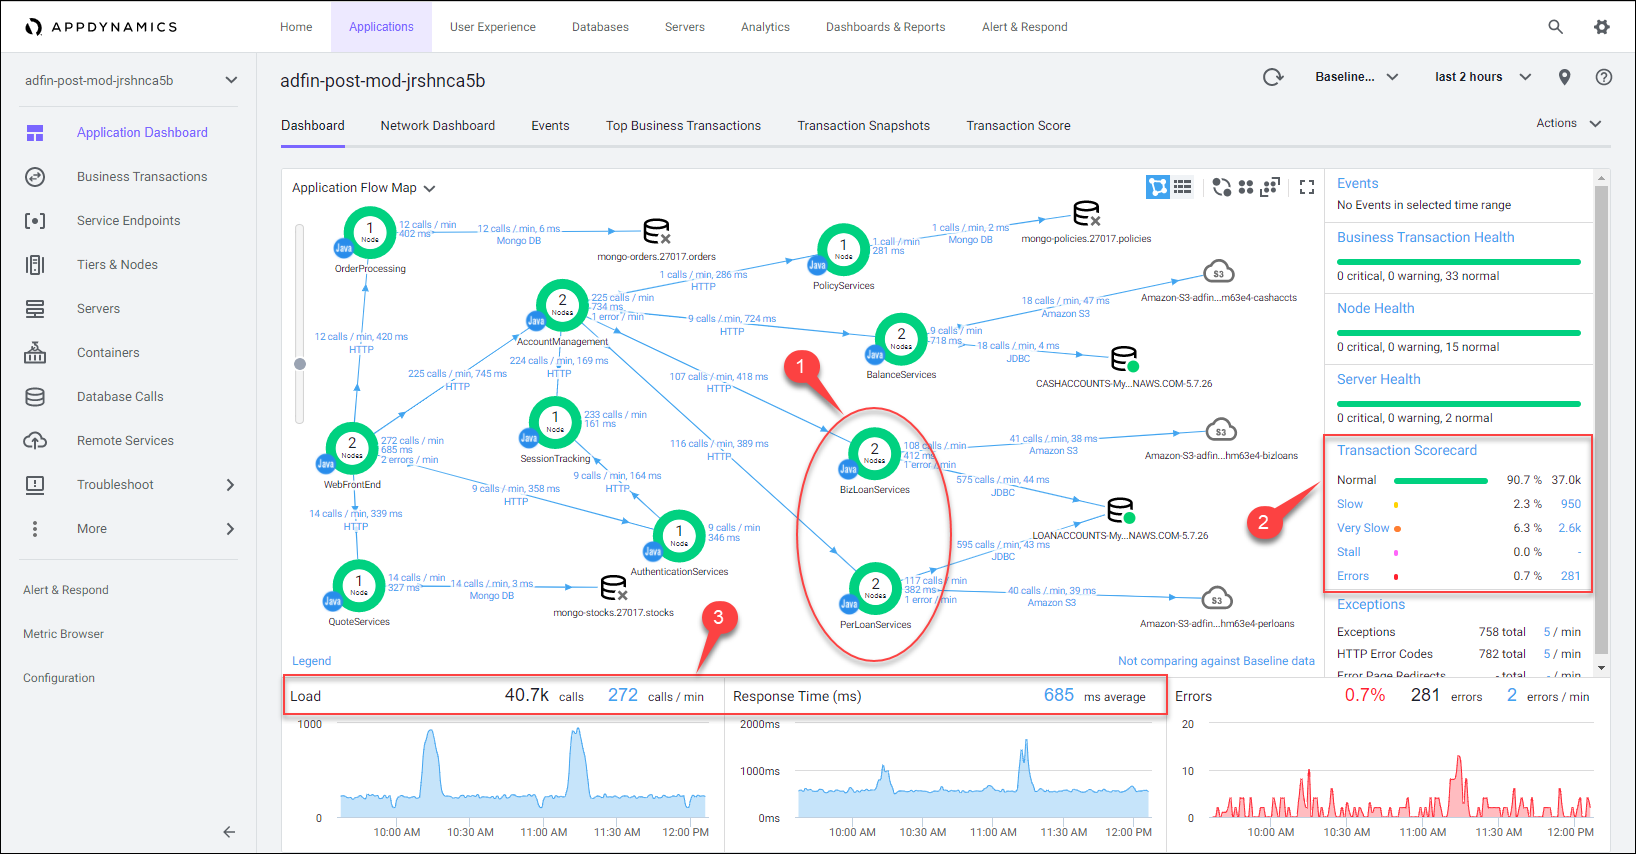Open the Databases top menu
This screenshot has width=1636, height=854.
600,27
